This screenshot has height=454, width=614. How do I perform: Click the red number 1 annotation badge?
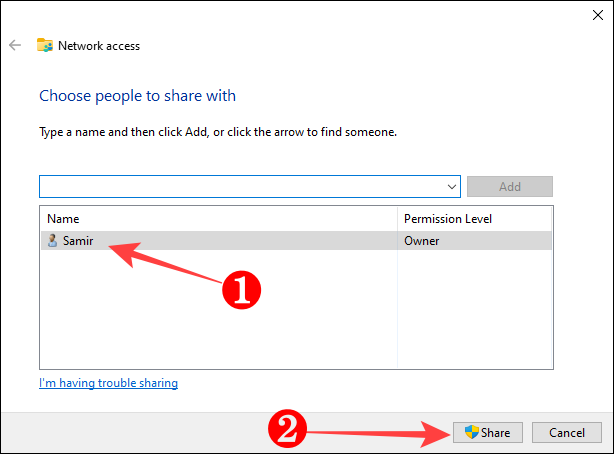click(x=241, y=291)
